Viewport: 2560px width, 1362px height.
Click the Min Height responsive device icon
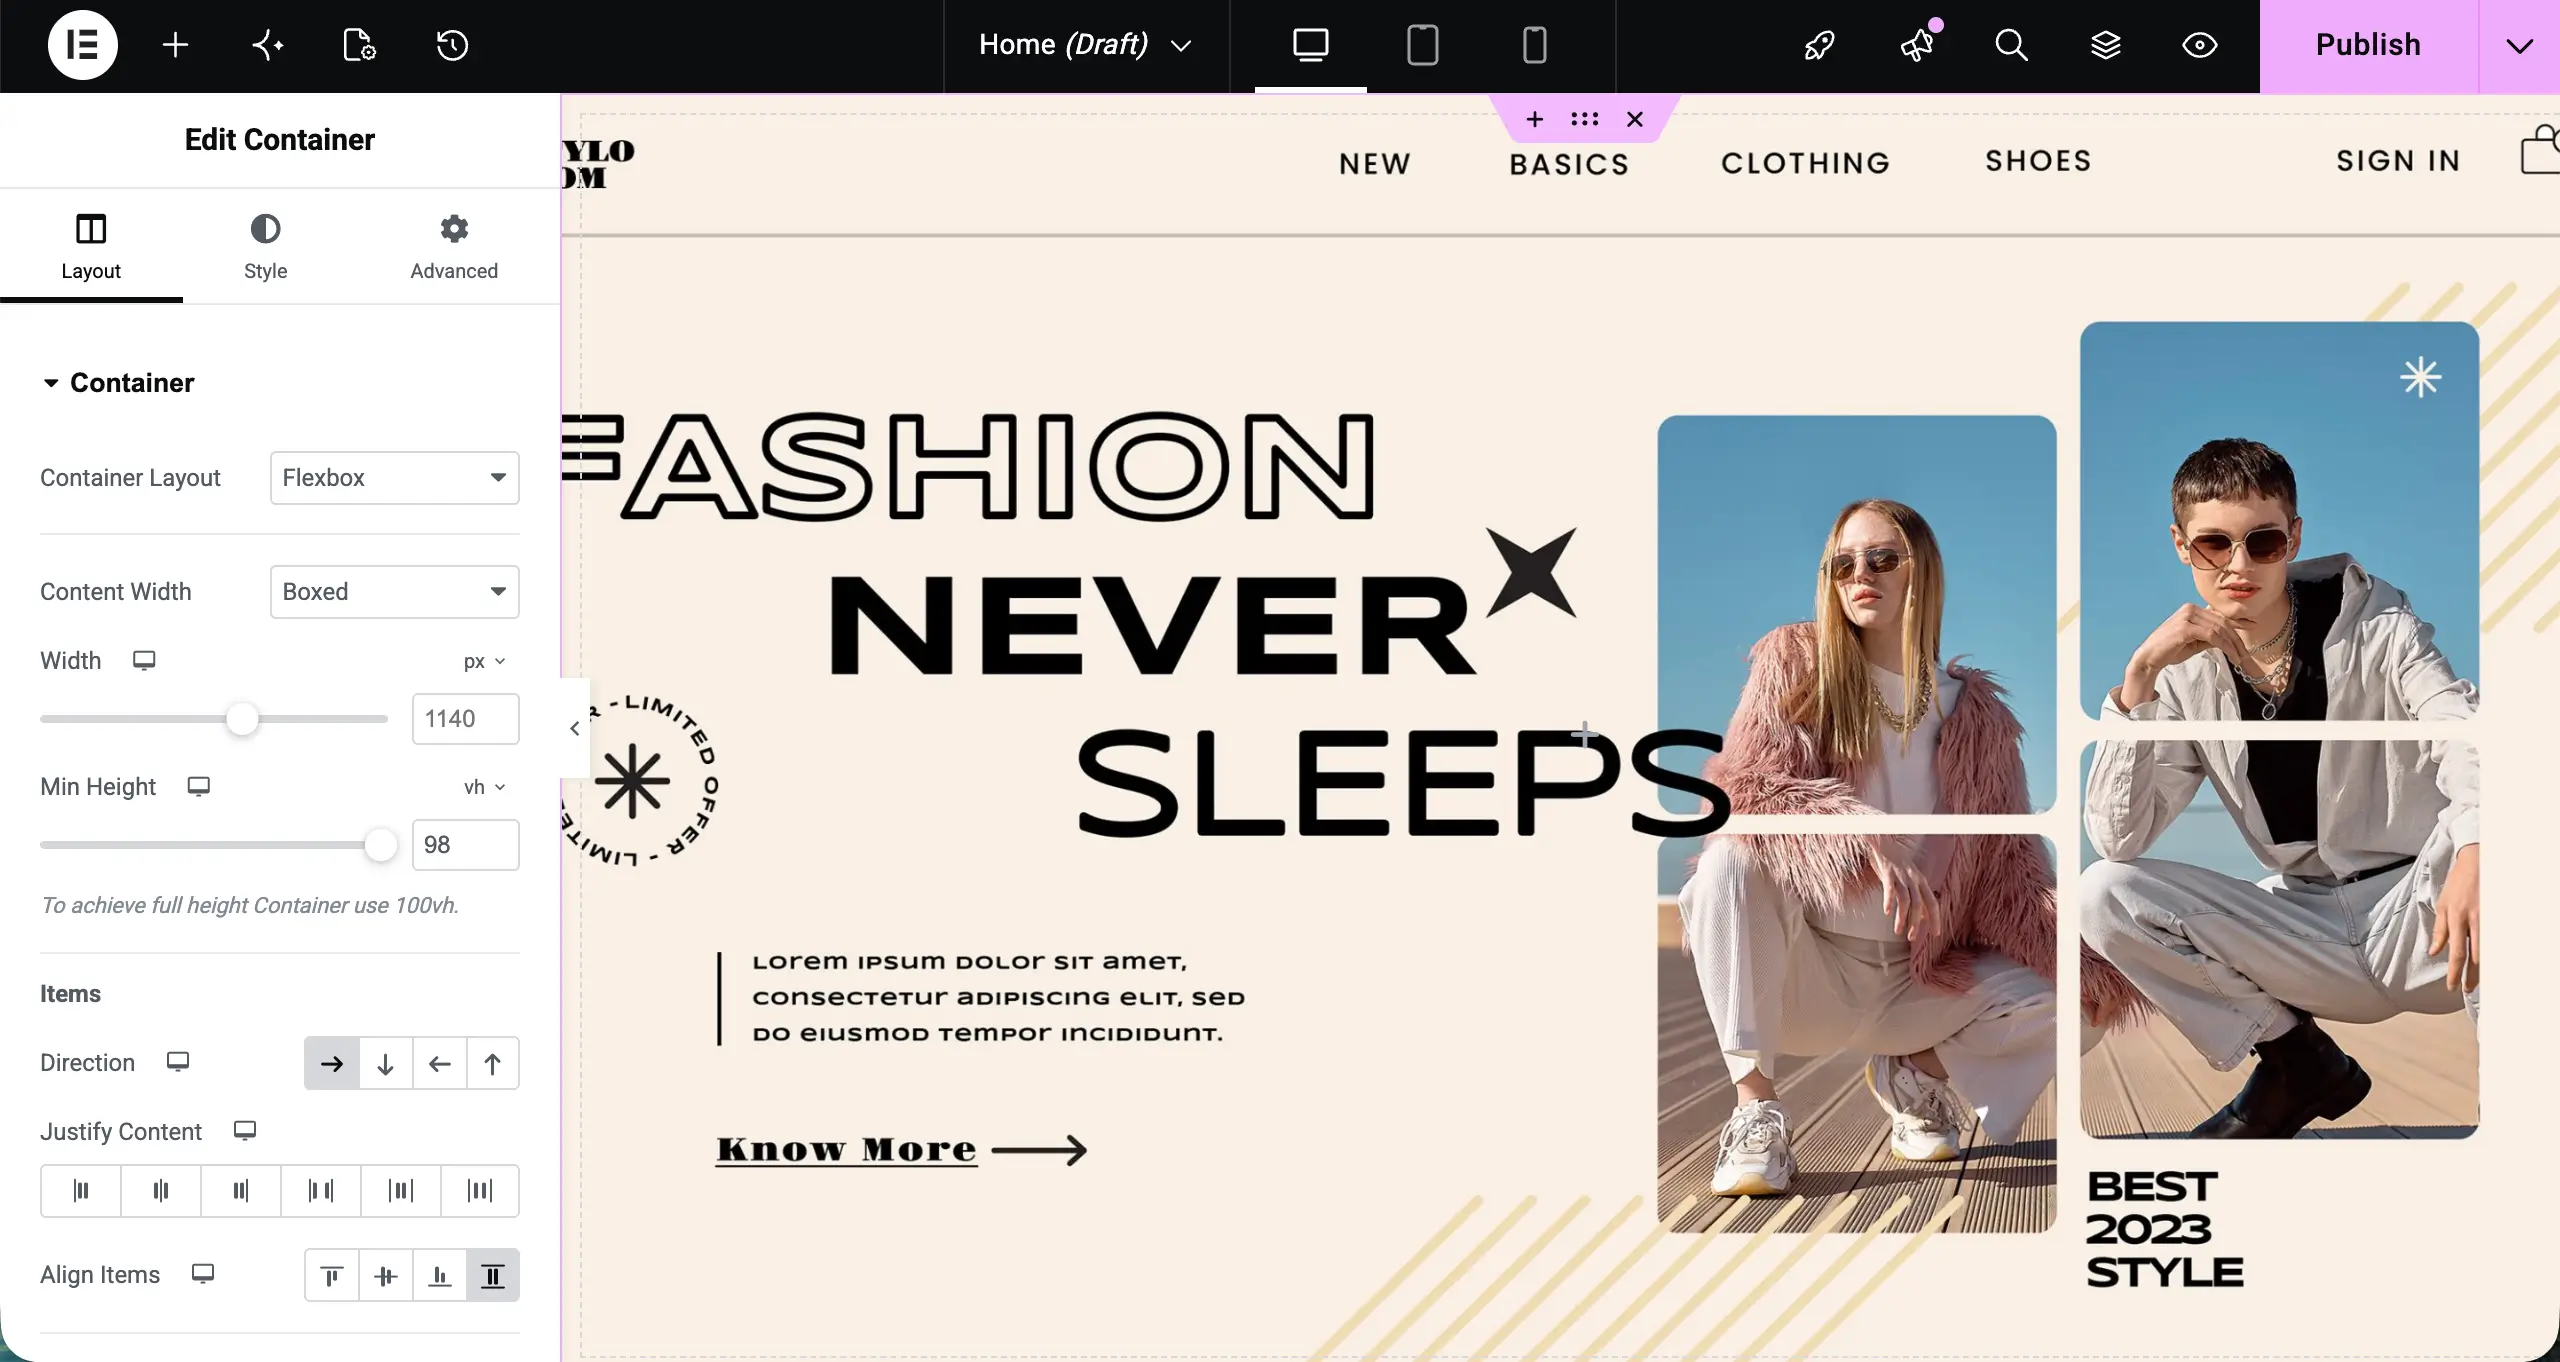[x=198, y=787]
